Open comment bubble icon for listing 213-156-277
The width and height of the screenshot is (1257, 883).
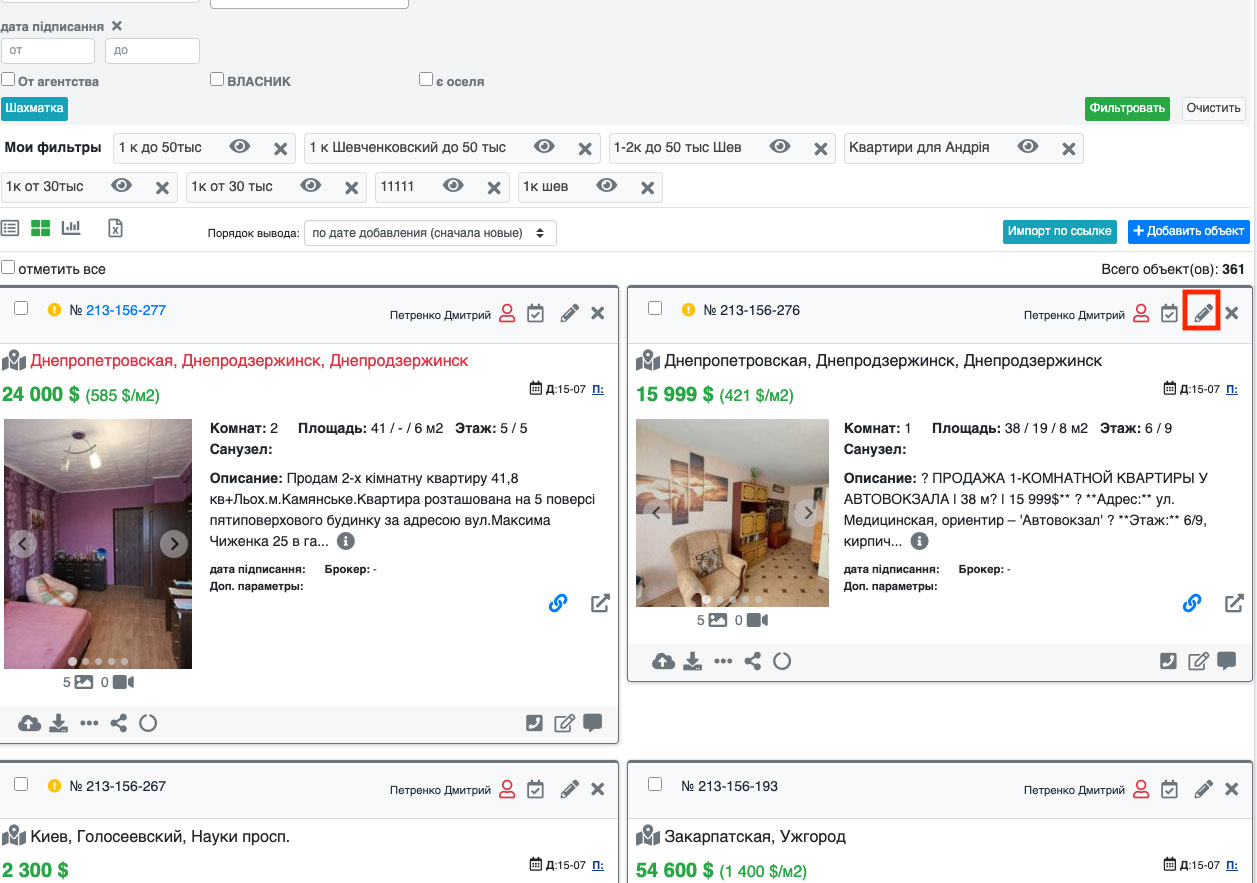tap(592, 723)
